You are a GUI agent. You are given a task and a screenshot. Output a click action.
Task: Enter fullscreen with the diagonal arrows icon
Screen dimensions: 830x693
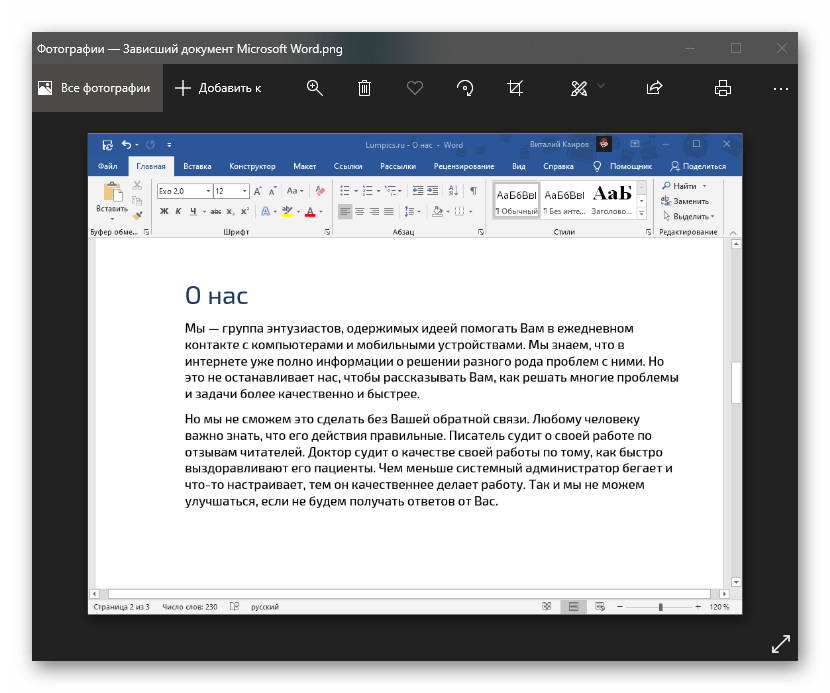[x=780, y=645]
